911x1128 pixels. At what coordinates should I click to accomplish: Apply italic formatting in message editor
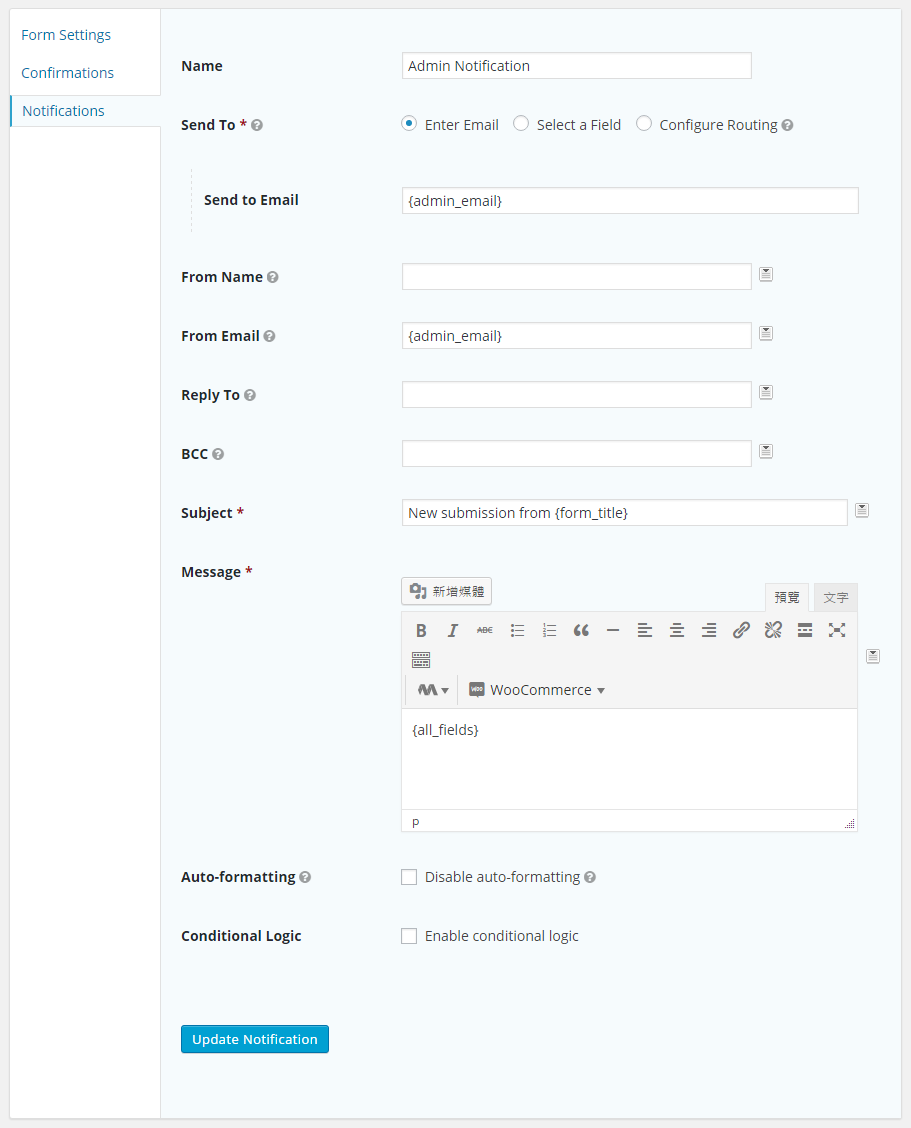tap(453, 630)
